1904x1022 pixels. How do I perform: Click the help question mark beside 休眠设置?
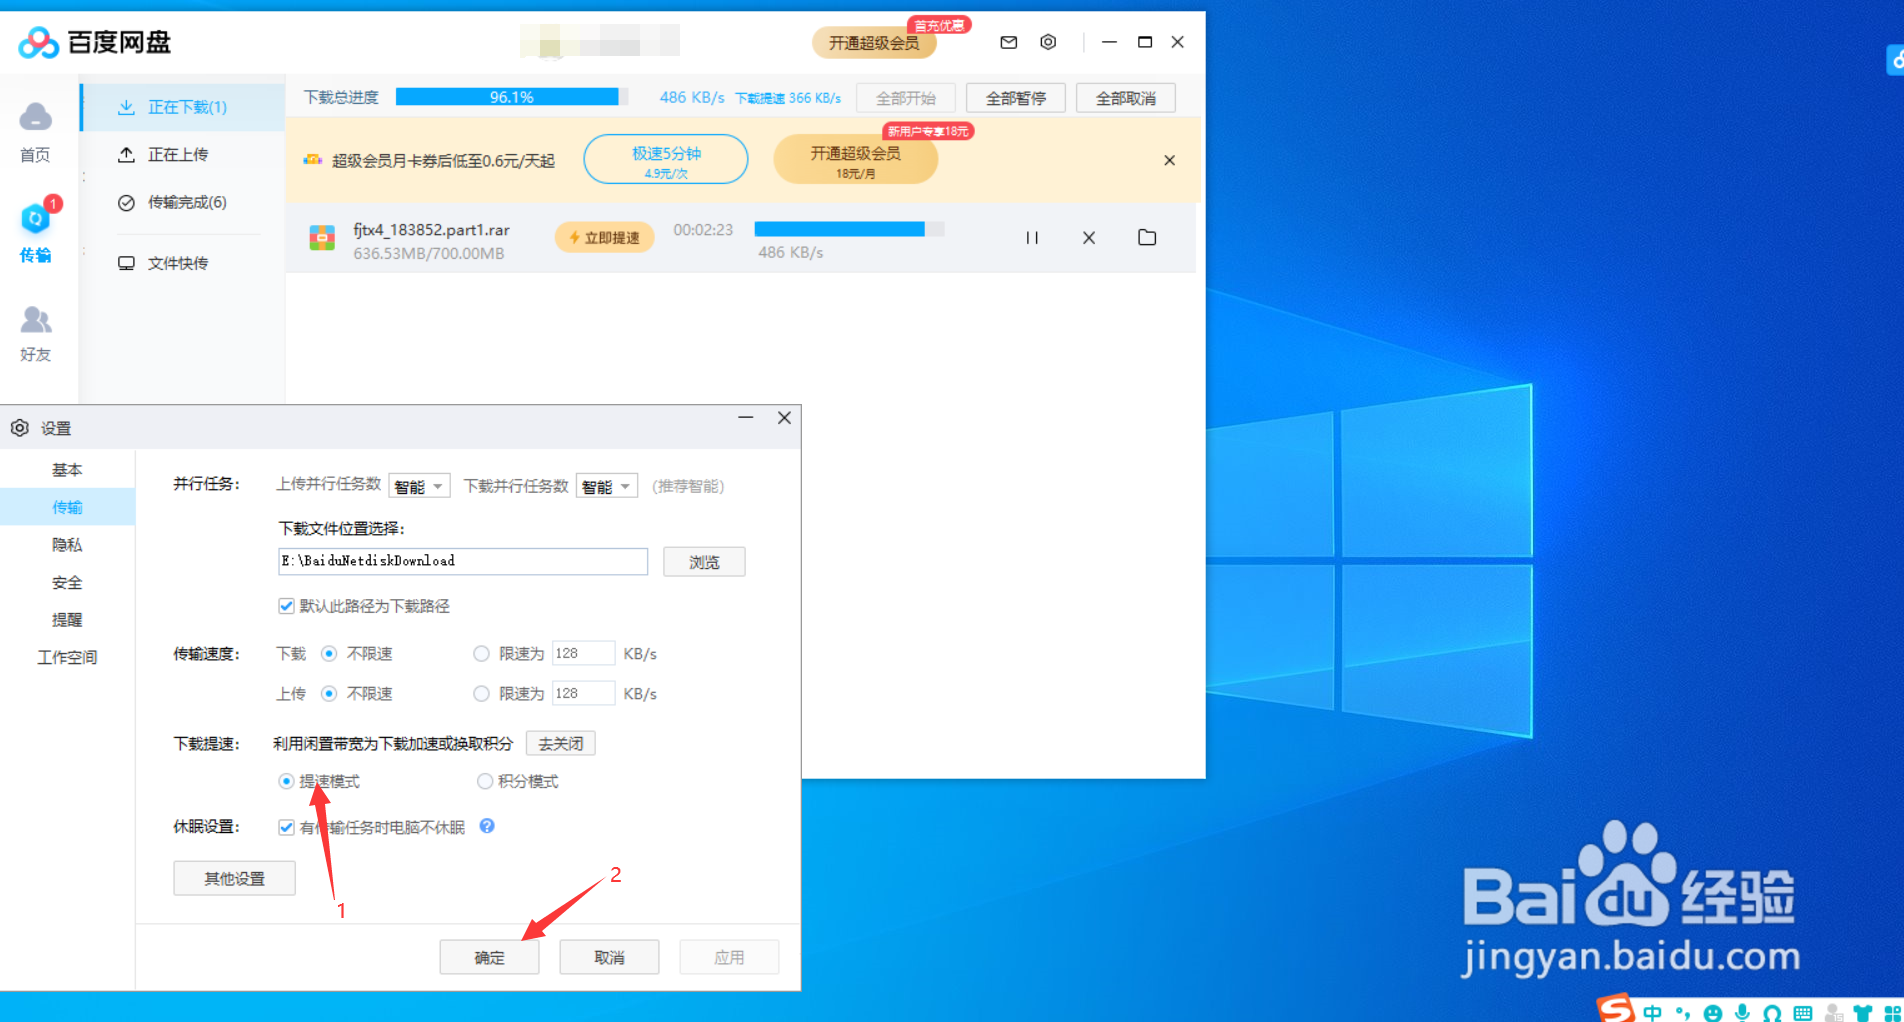[x=487, y=826]
